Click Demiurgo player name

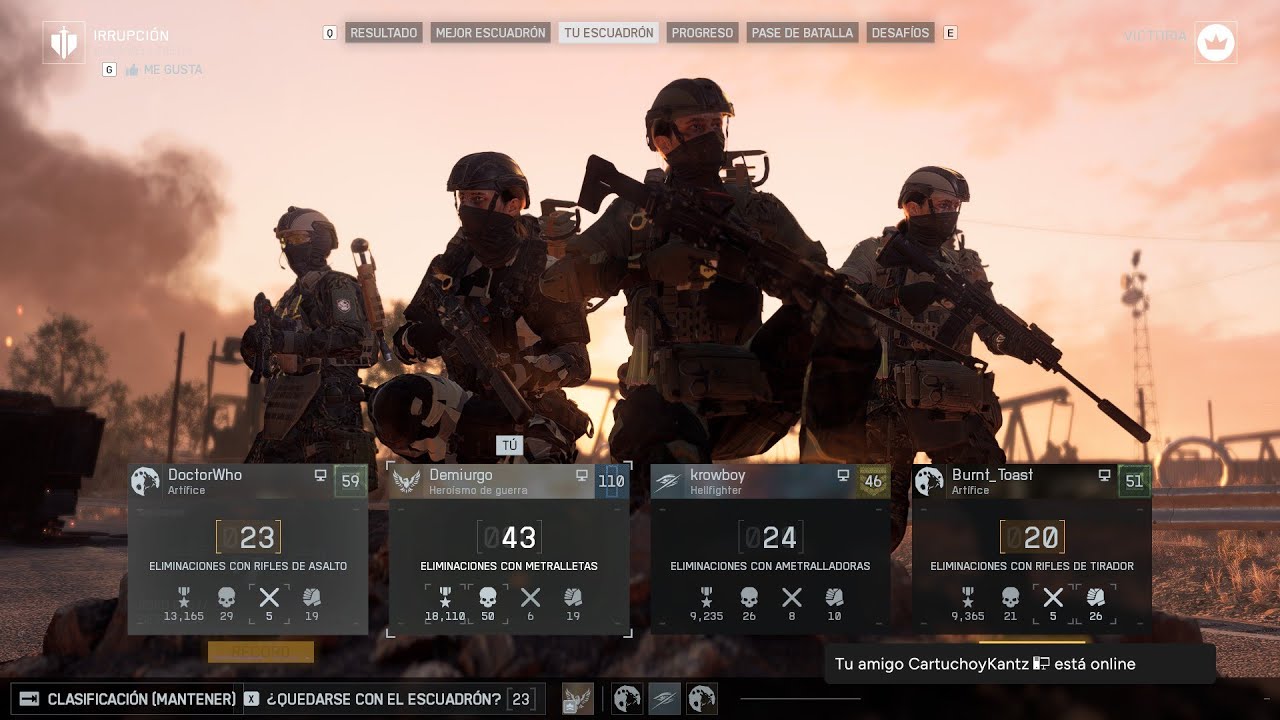[x=461, y=475]
